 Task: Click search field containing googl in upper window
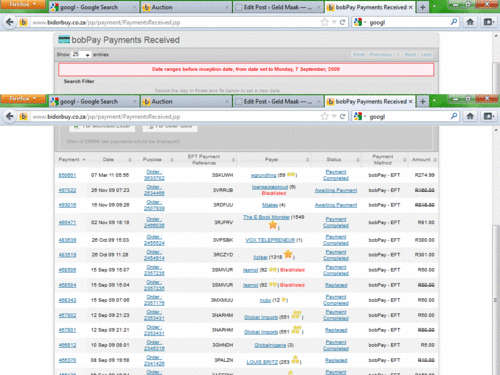pyautogui.click(x=408, y=22)
